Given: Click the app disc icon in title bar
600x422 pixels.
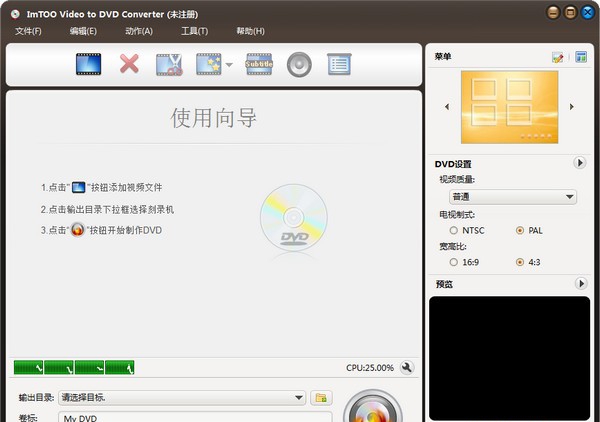Looking at the screenshot, I should tap(15, 15).
